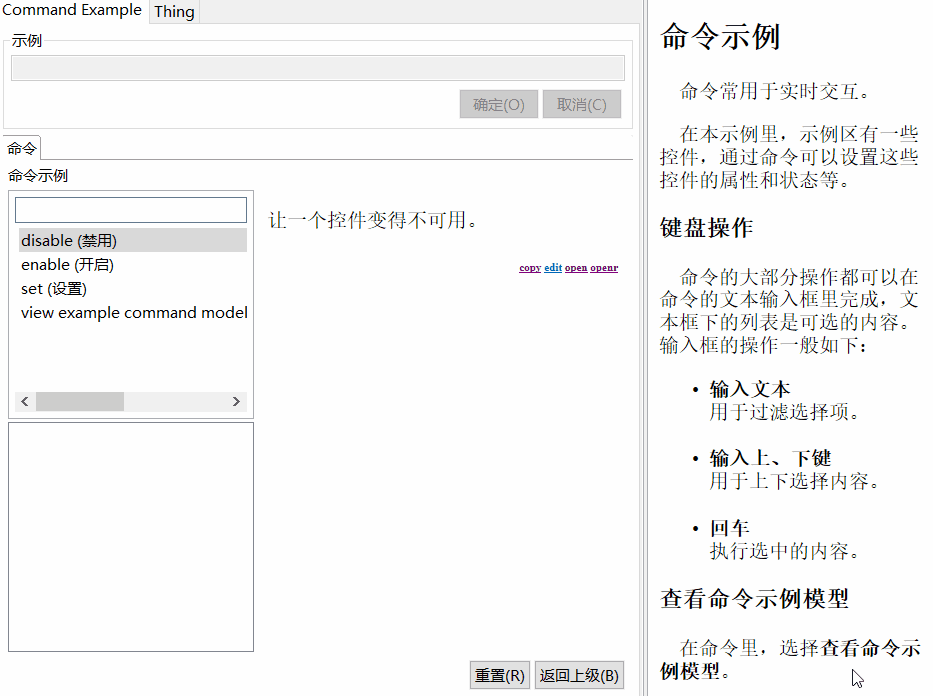Switch to the Thing tab
The height and width of the screenshot is (696, 933).
(x=173, y=11)
